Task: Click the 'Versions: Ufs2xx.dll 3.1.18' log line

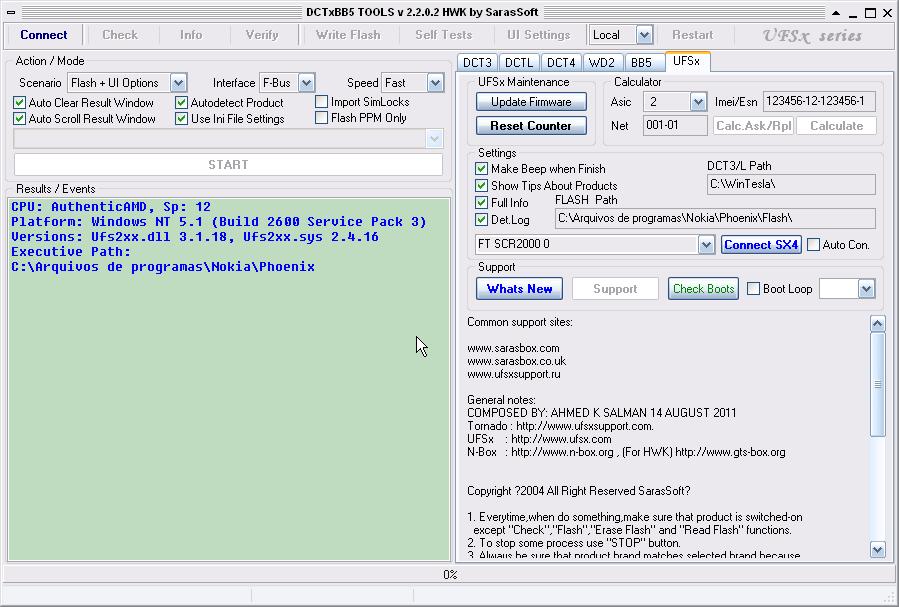Action: pos(194,237)
